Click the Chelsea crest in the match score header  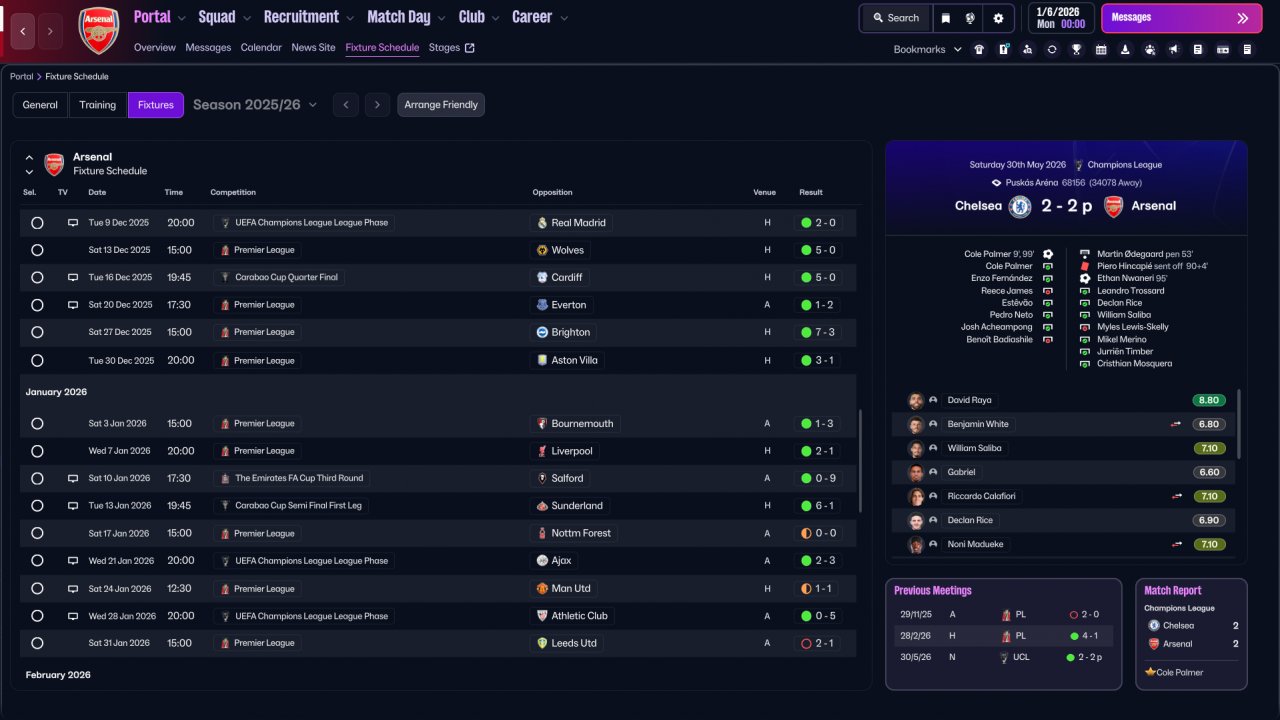(x=1020, y=206)
